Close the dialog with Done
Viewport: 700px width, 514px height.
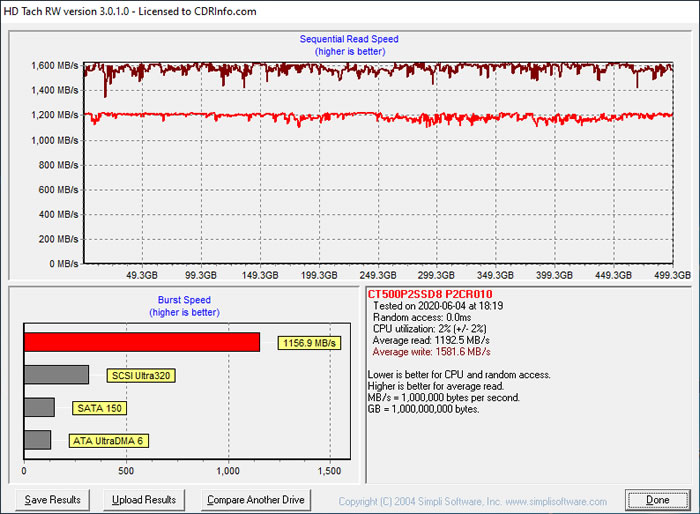(x=656, y=499)
